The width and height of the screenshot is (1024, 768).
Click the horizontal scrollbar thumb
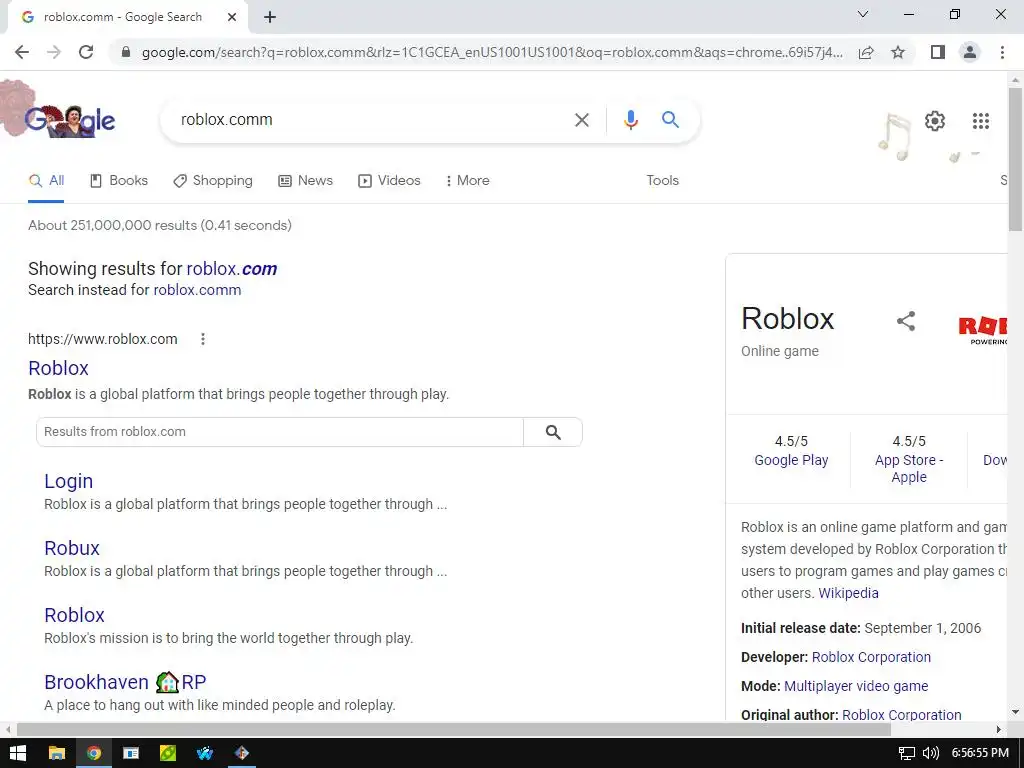(454, 729)
